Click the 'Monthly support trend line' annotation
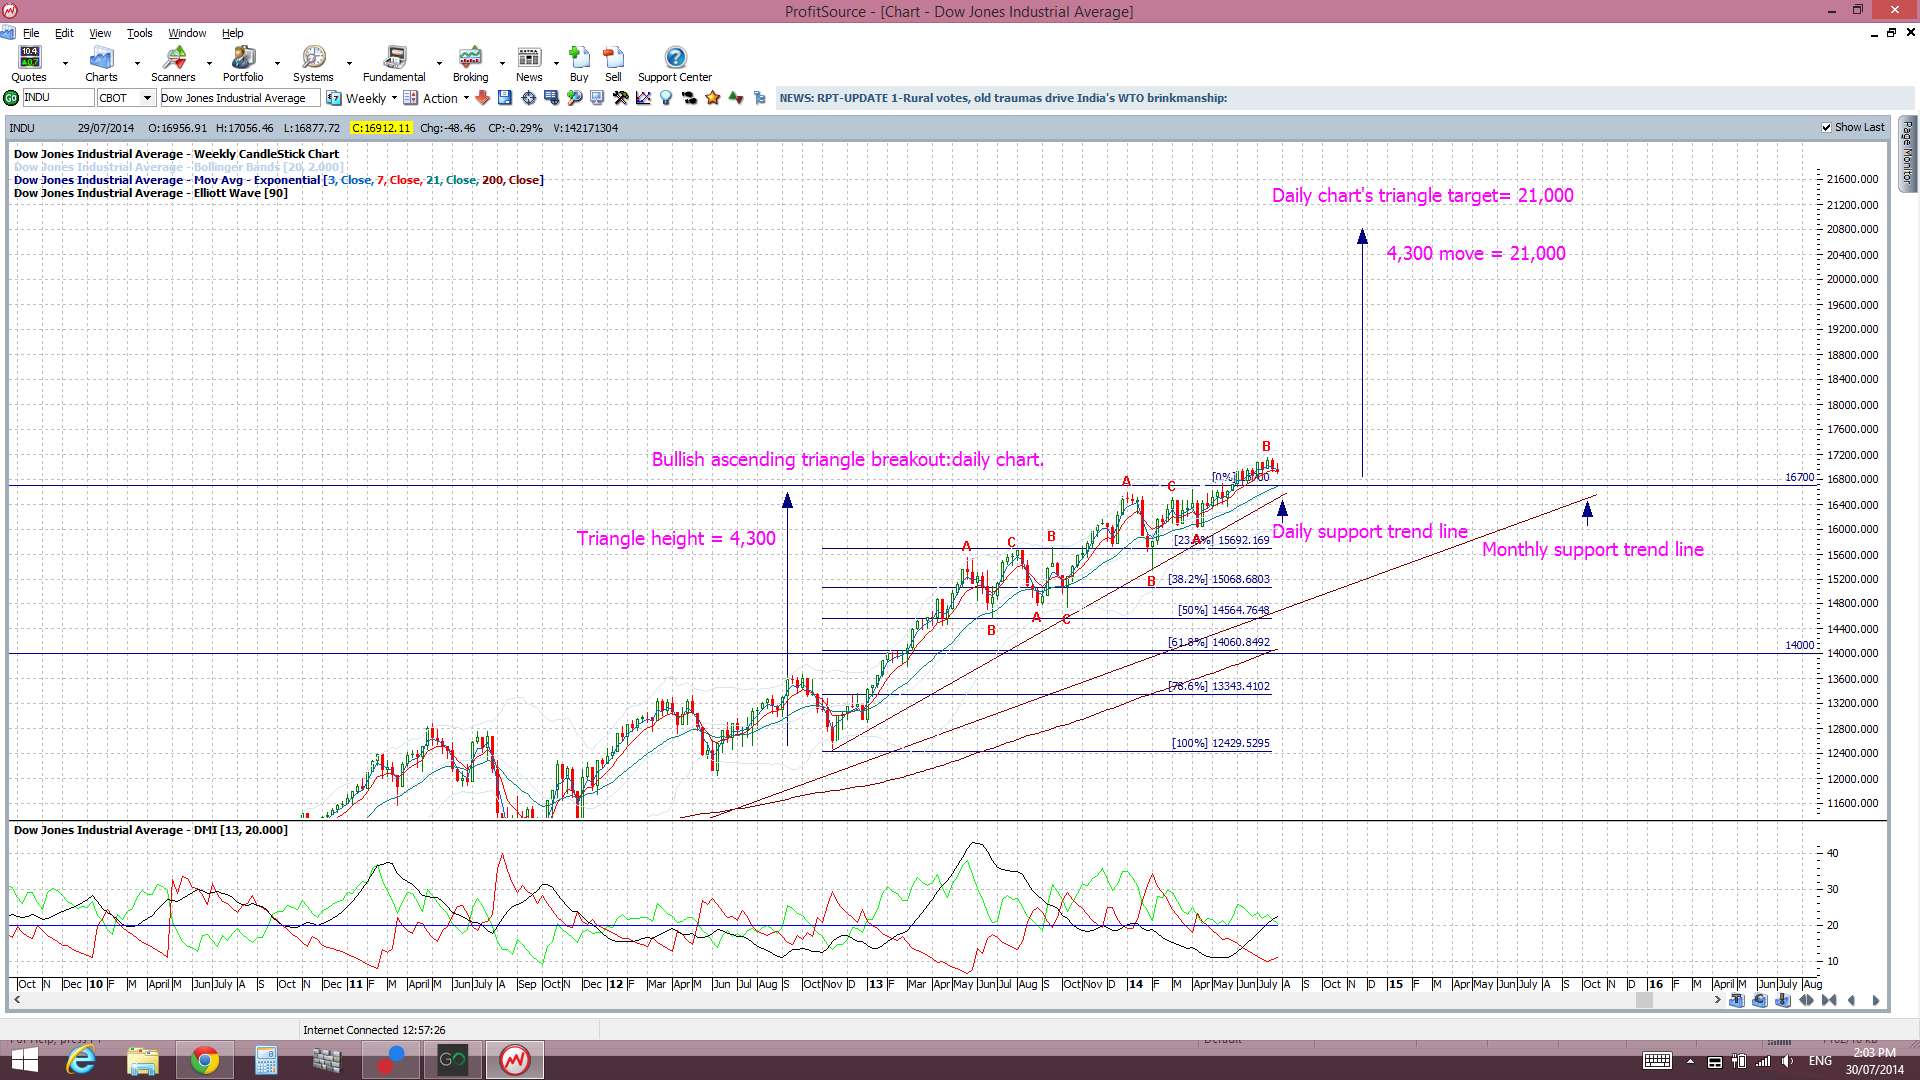1920x1080 pixels. [1592, 549]
